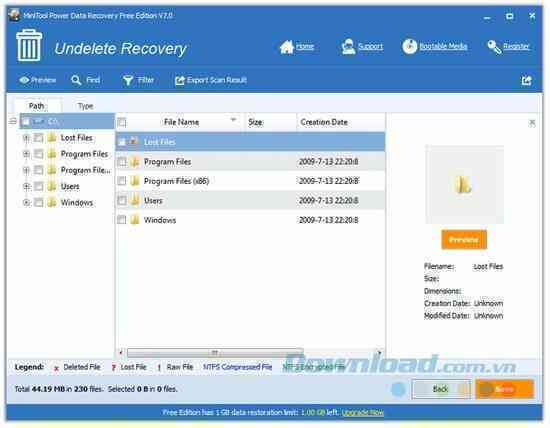The image size is (550, 428).
Task: Open the Bootable Media disc icon
Action: [x=409, y=47]
